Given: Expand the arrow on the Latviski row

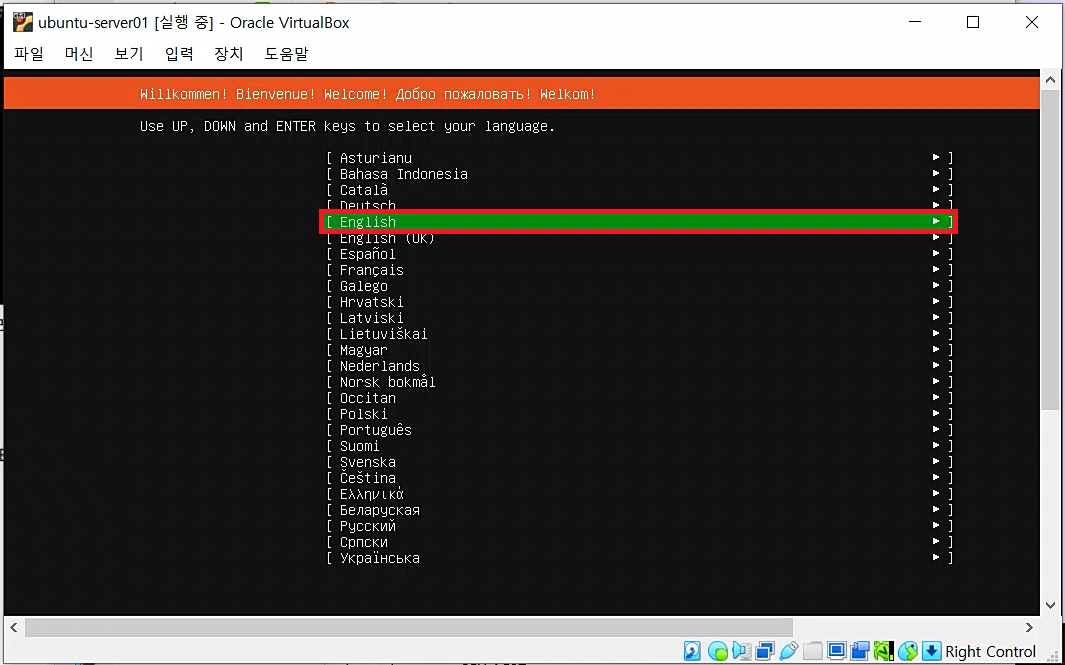Looking at the screenshot, I should pos(936,317).
